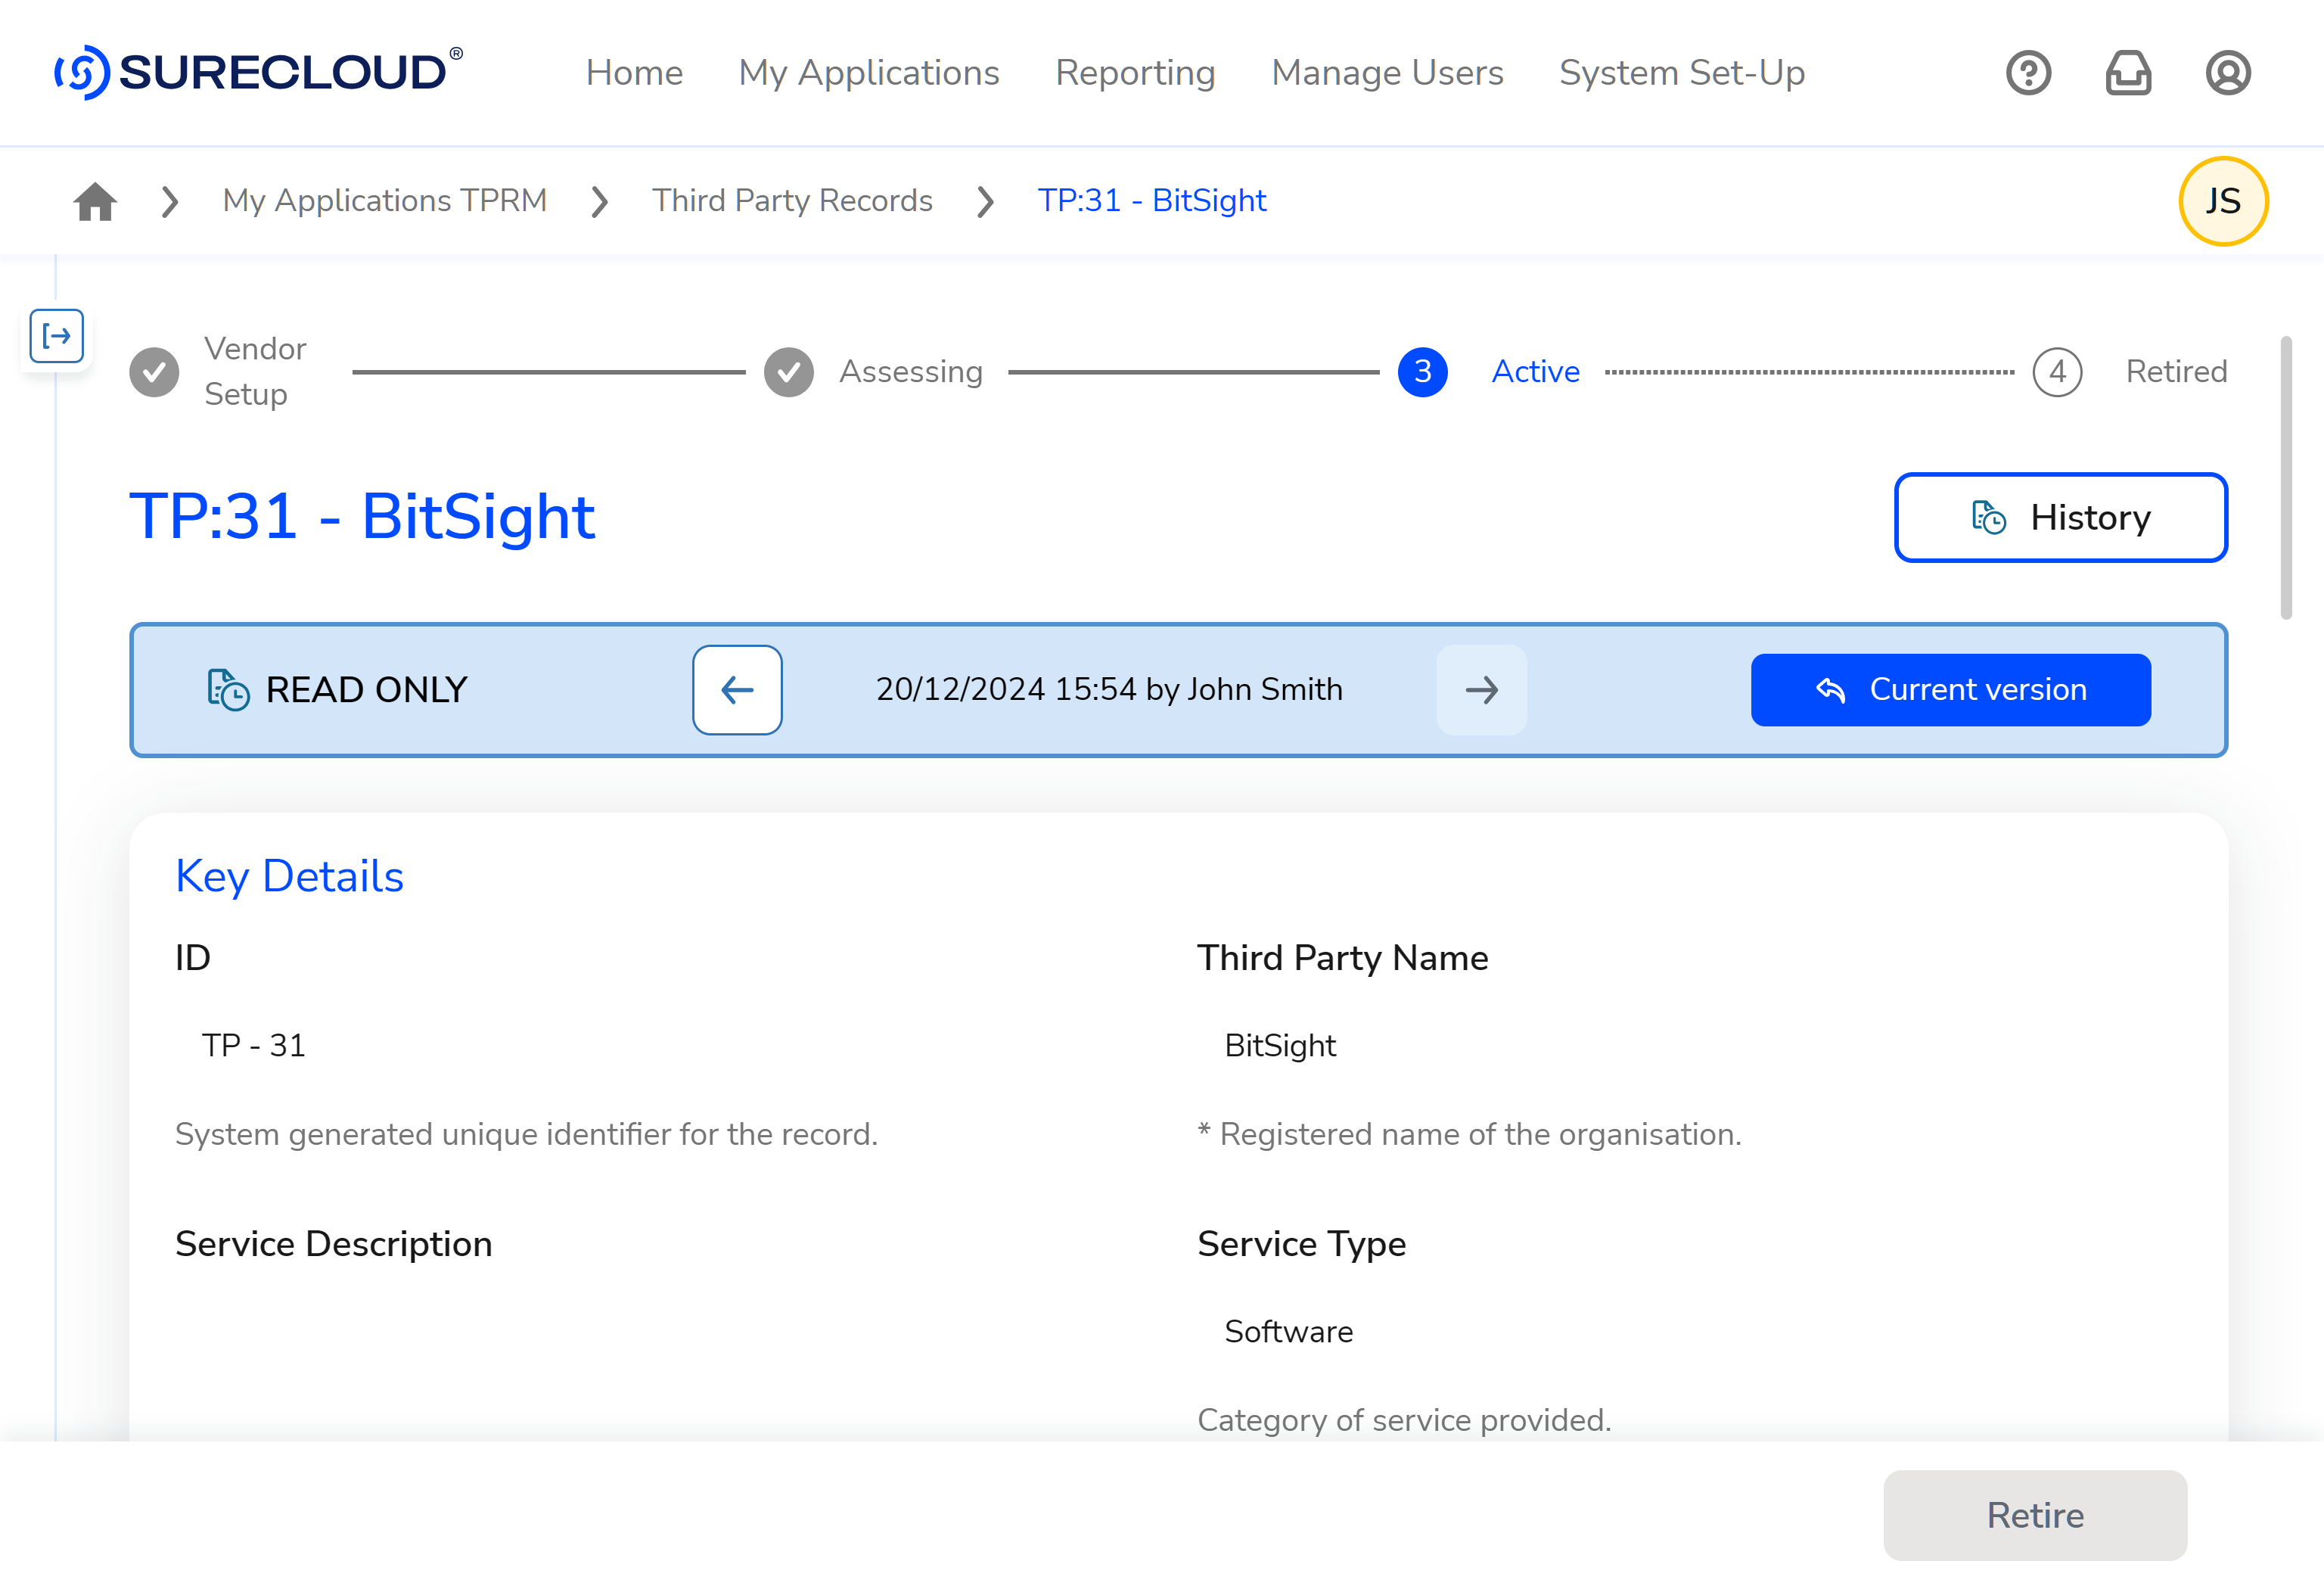Image resolution: width=2324 pixels, height=1589 pixels.
Task: Open the Reporting menu
Action: (x=1135, y=72)
